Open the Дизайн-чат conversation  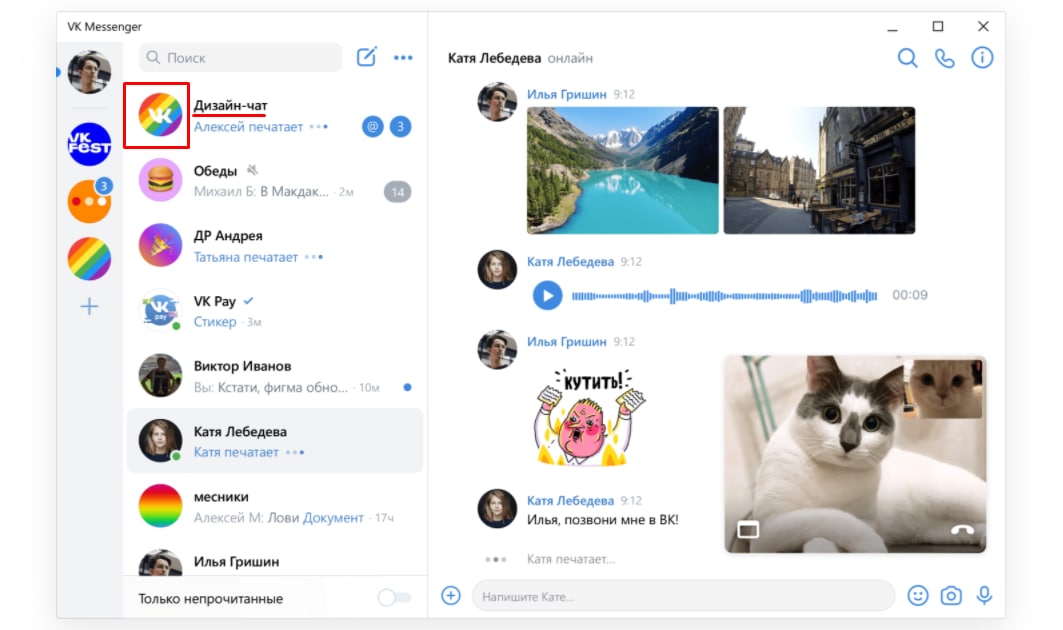coord(275,115)
